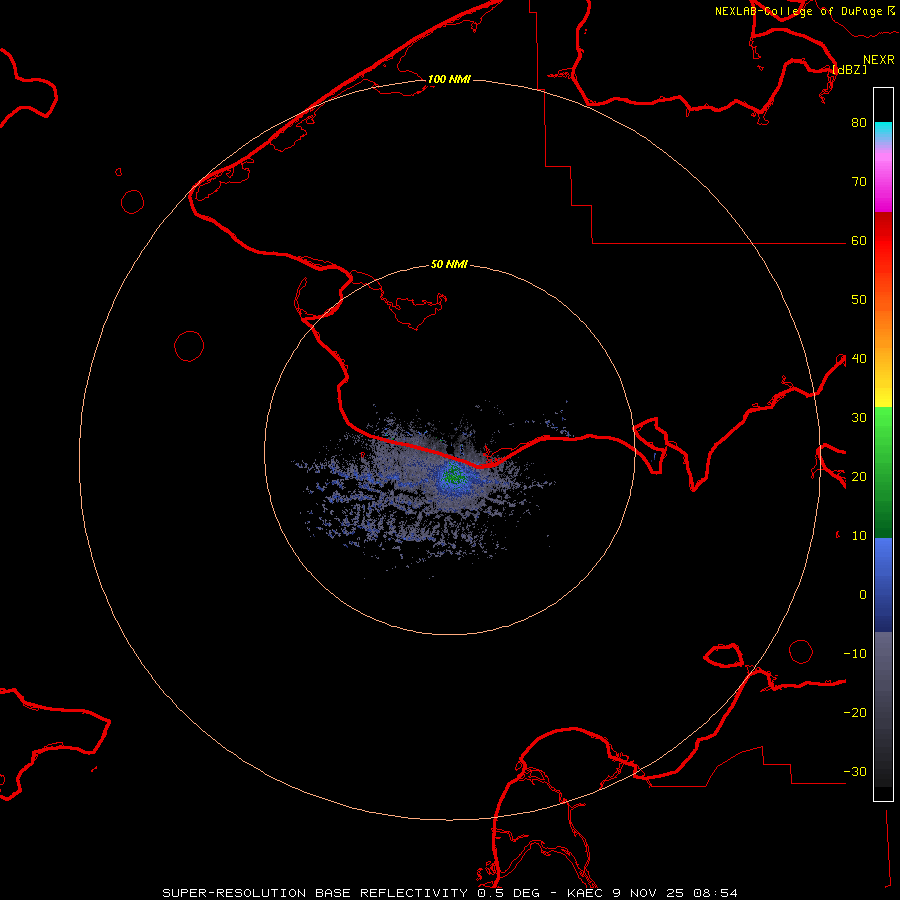Click the Super-Resolution Base Reflectivity caption text
This screenshot has width=900, height=900.
pos(315,893)
